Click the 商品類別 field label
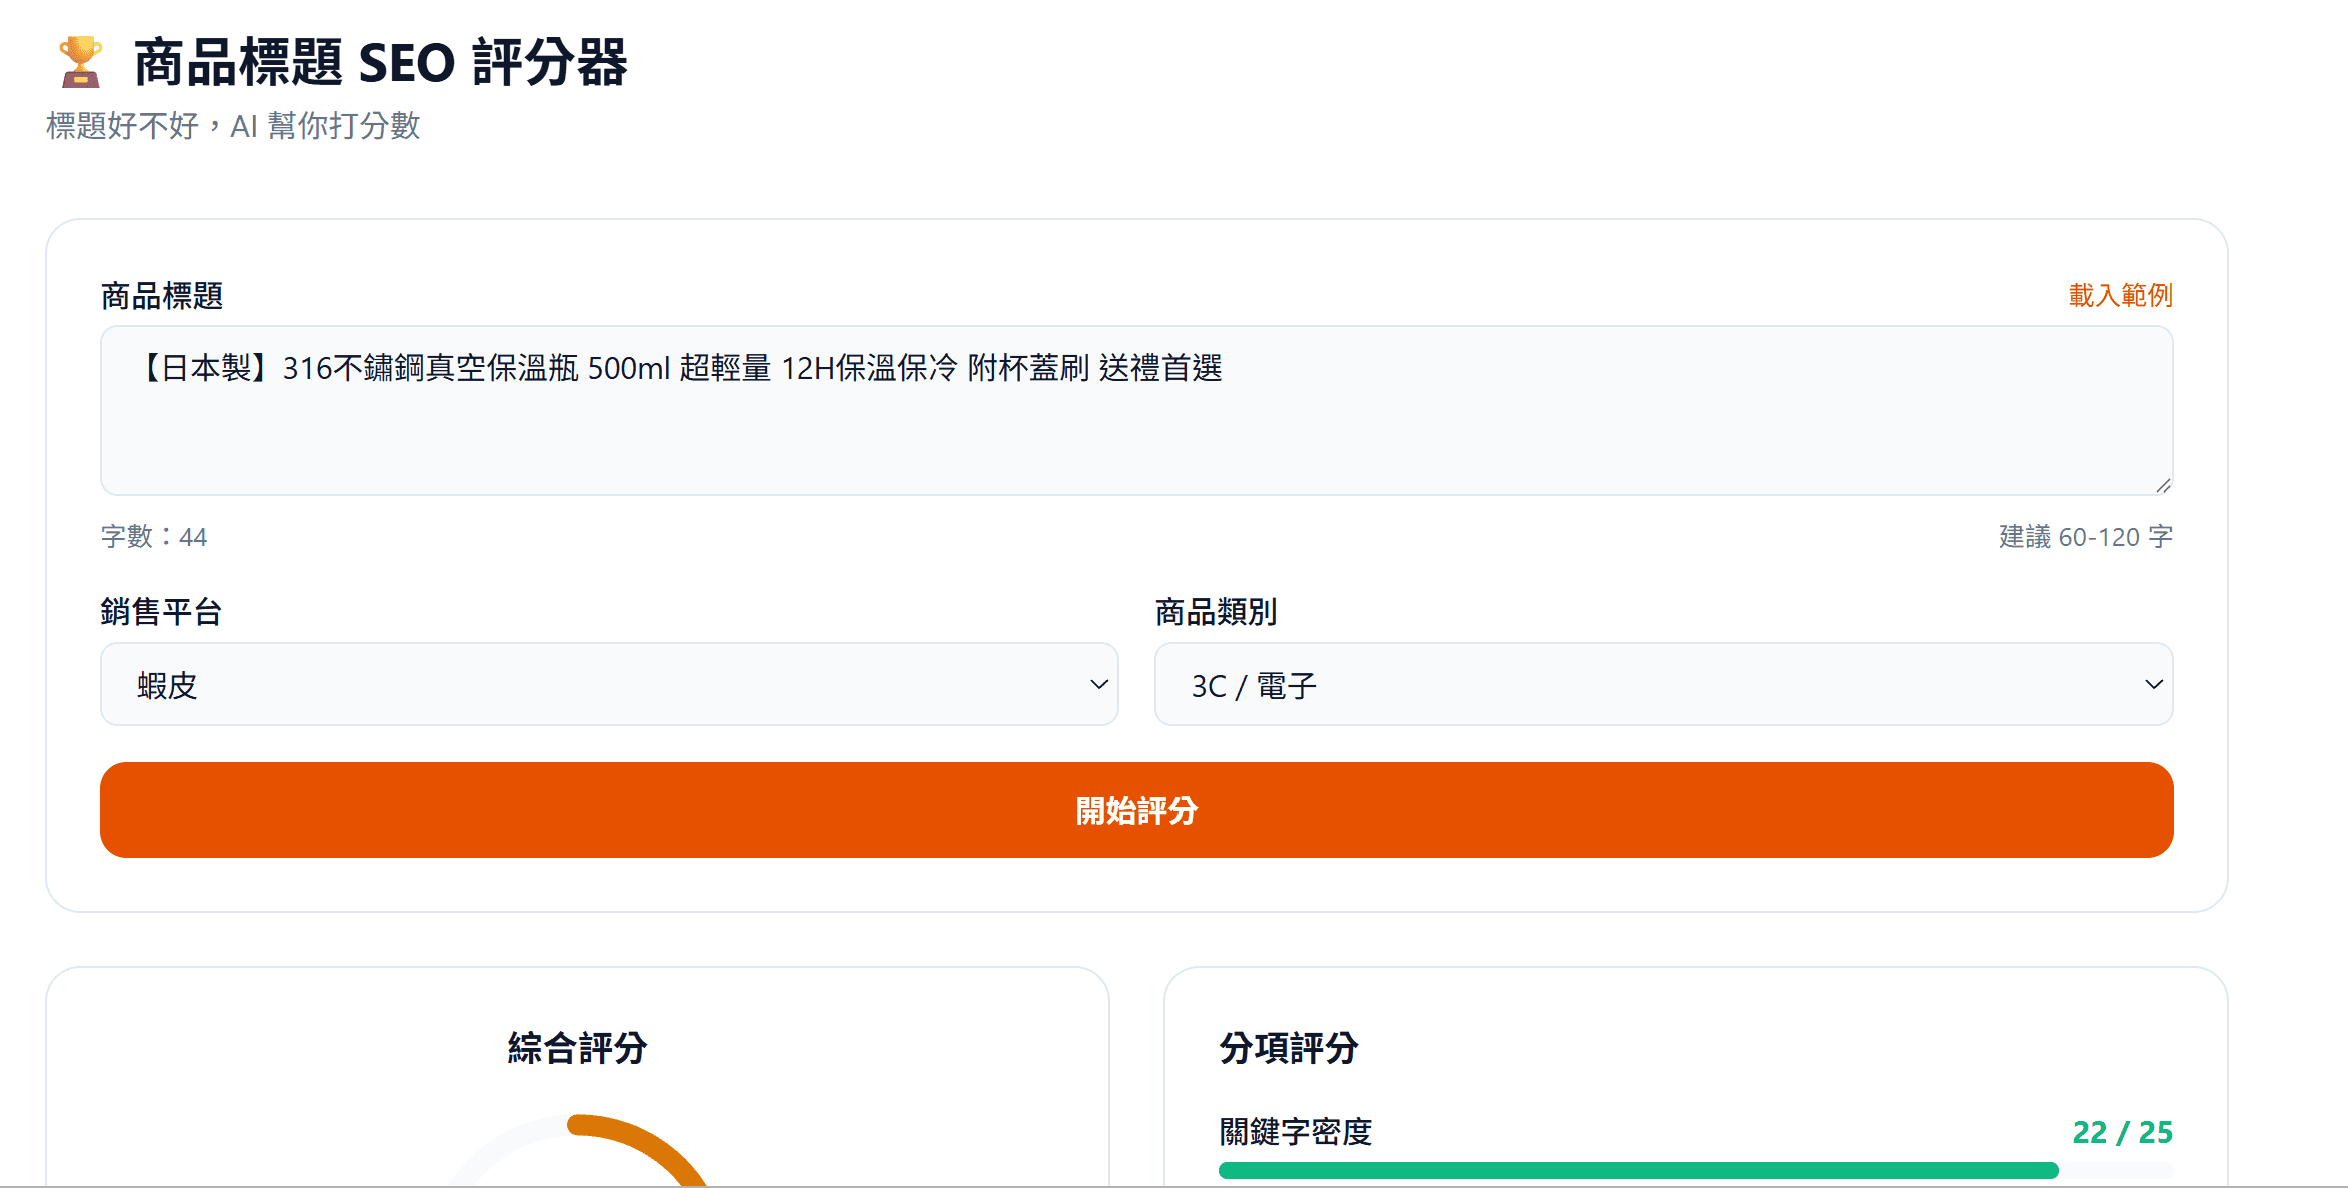The image size is (2348, 1188). click(1216, 611)
